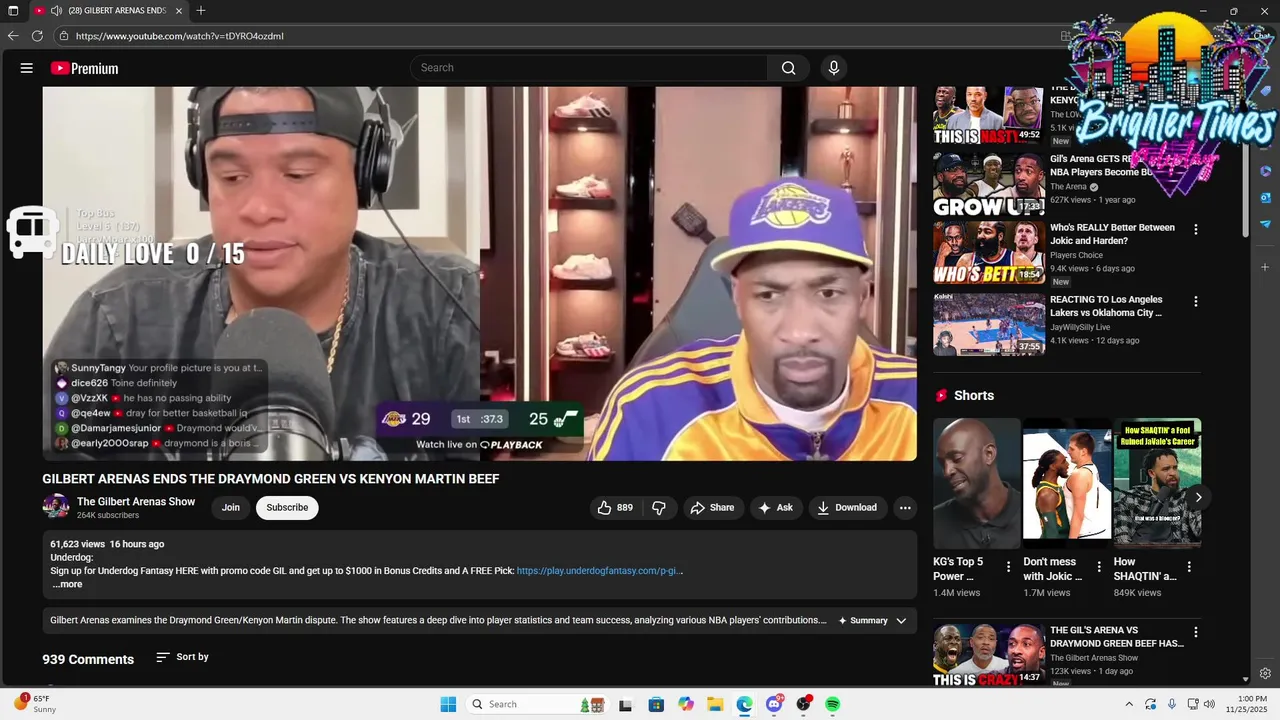This screenshot has height=720, width=1280.
Task: Open options for Draymond Green Beef video
Action: click(1195, 633)
